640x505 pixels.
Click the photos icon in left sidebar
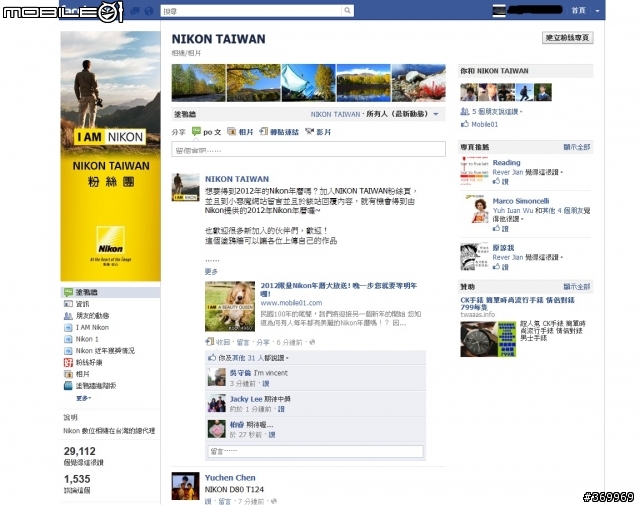68,374
